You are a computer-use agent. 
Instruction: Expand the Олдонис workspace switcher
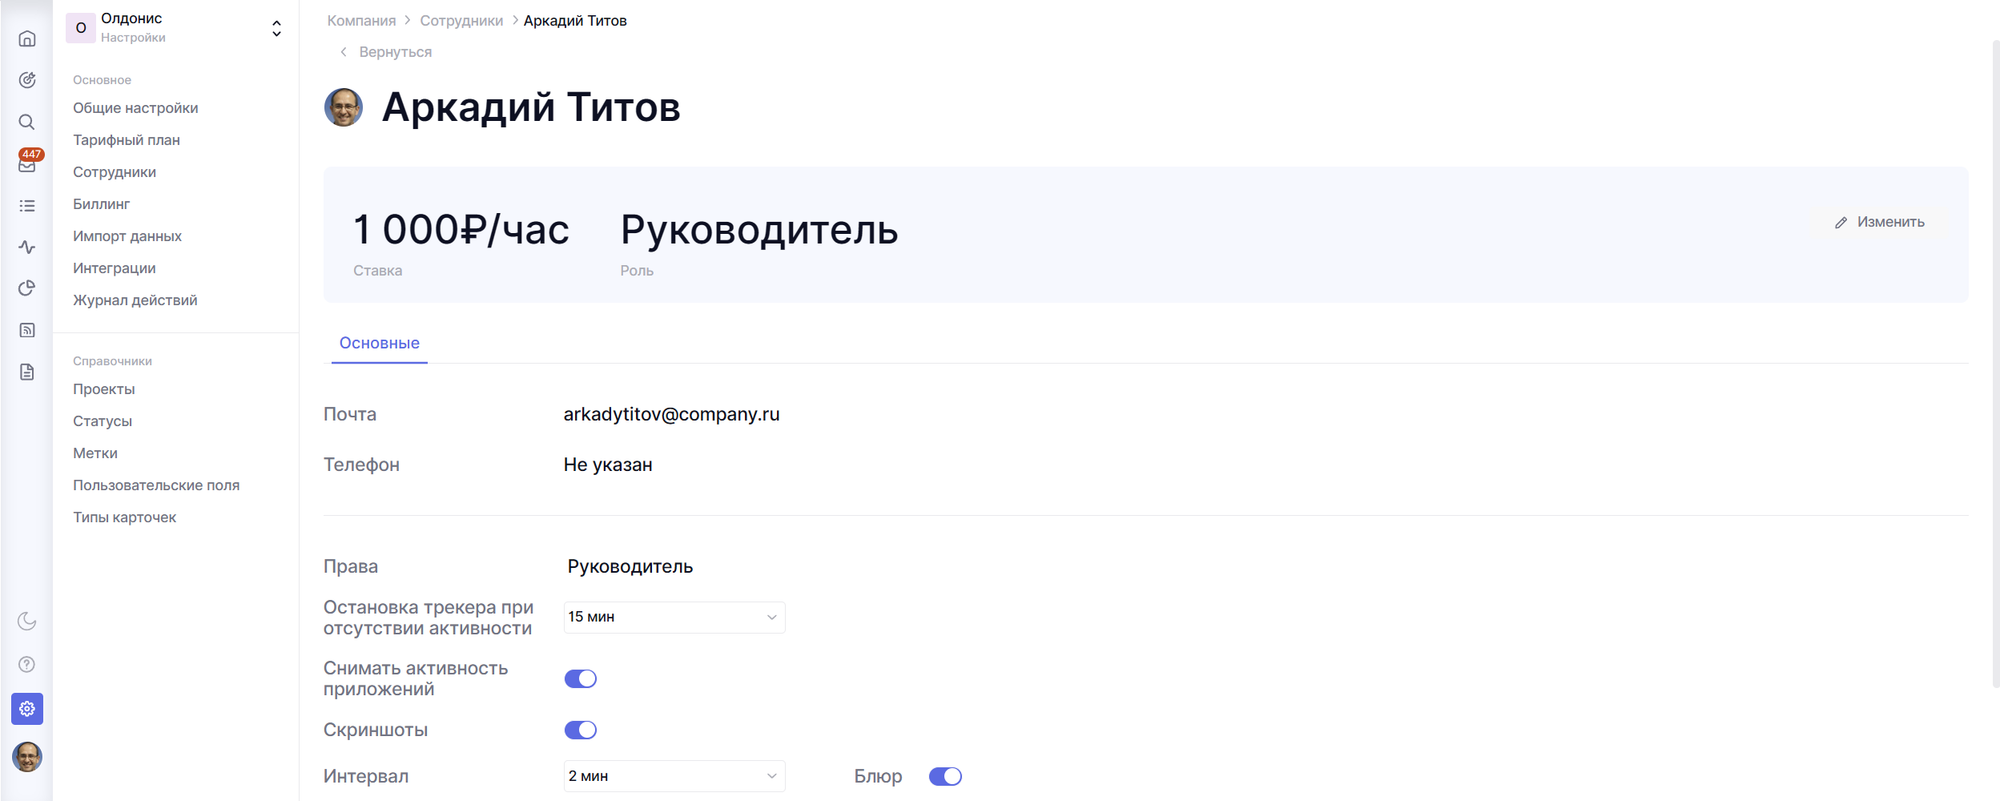pyautogui.click(x=276, y=28)
